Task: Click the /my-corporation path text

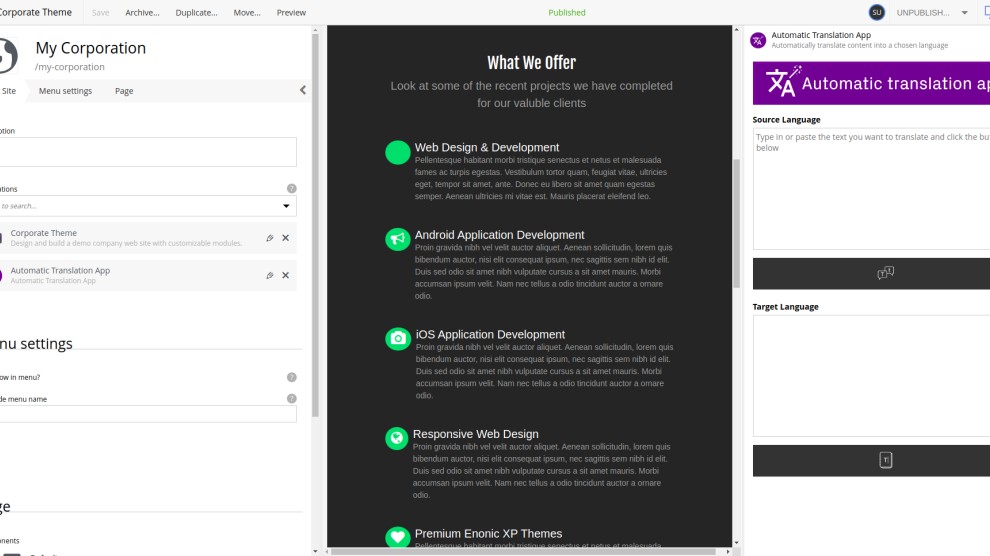Action: [69, 67]
